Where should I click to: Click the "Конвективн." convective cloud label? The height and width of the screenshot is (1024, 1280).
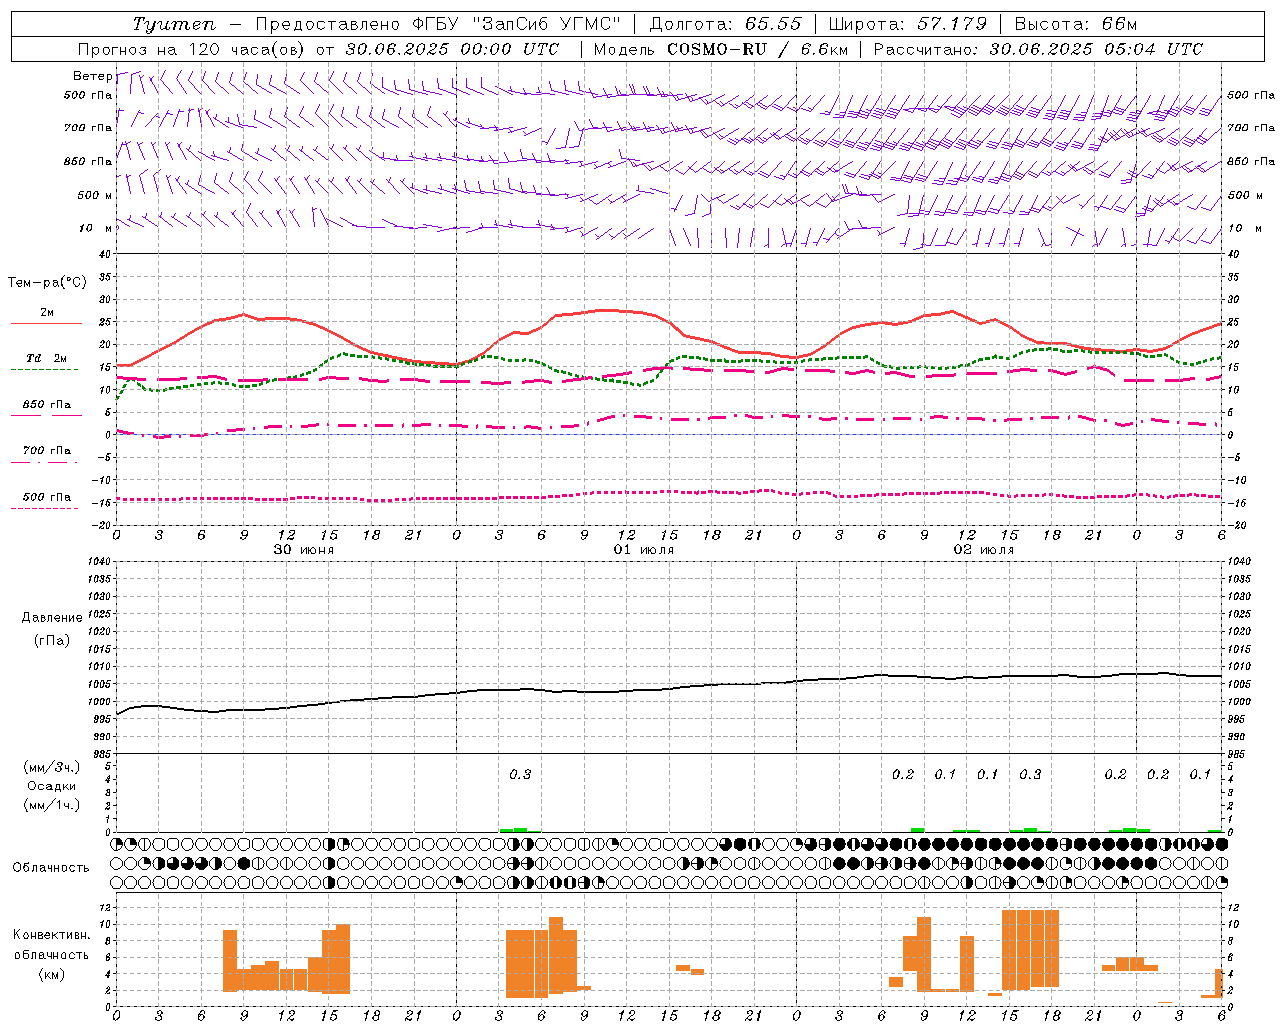pos(52,935)
